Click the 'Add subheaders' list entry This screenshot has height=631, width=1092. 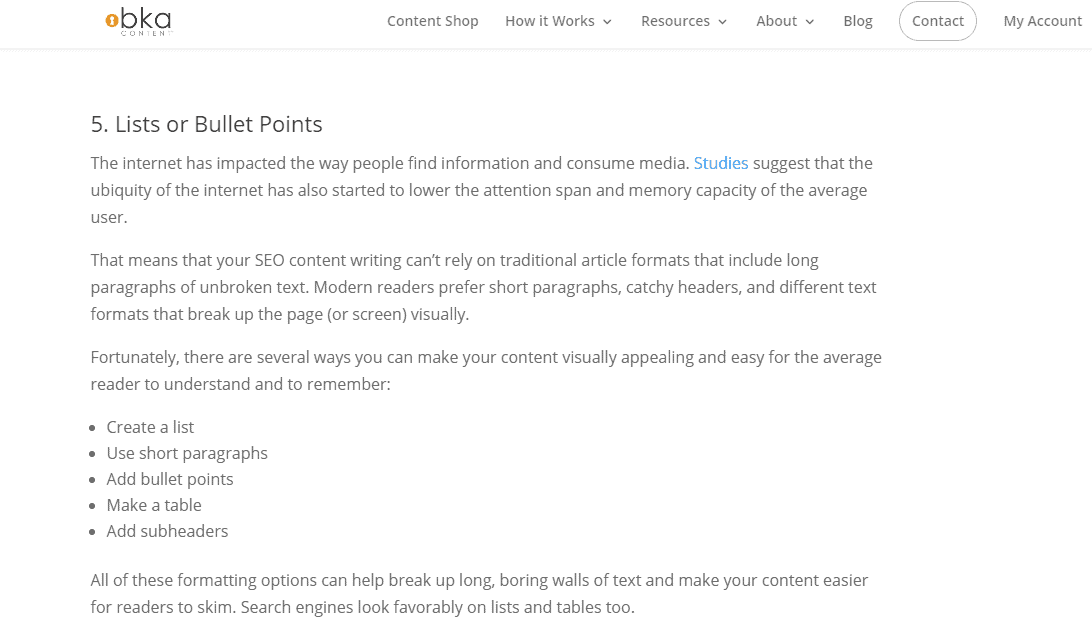pos(167,531)
